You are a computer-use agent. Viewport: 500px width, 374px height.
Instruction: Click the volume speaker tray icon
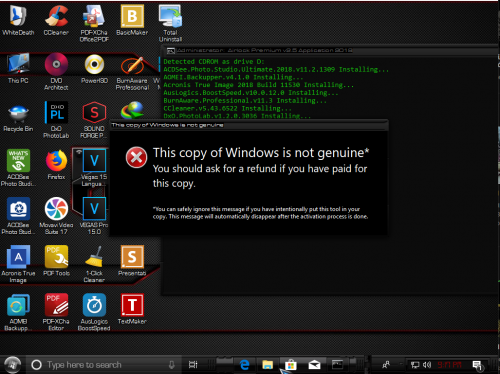point(427,365)
